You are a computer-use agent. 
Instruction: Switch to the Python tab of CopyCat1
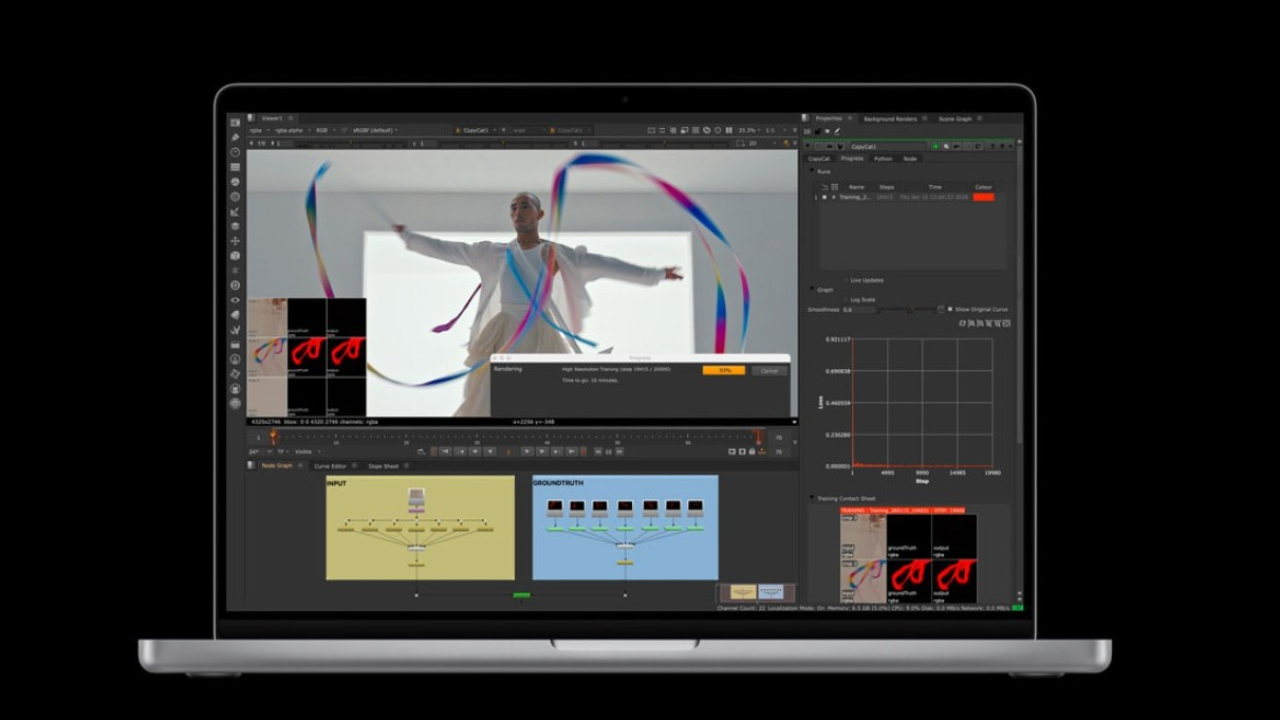click(879, 158)
